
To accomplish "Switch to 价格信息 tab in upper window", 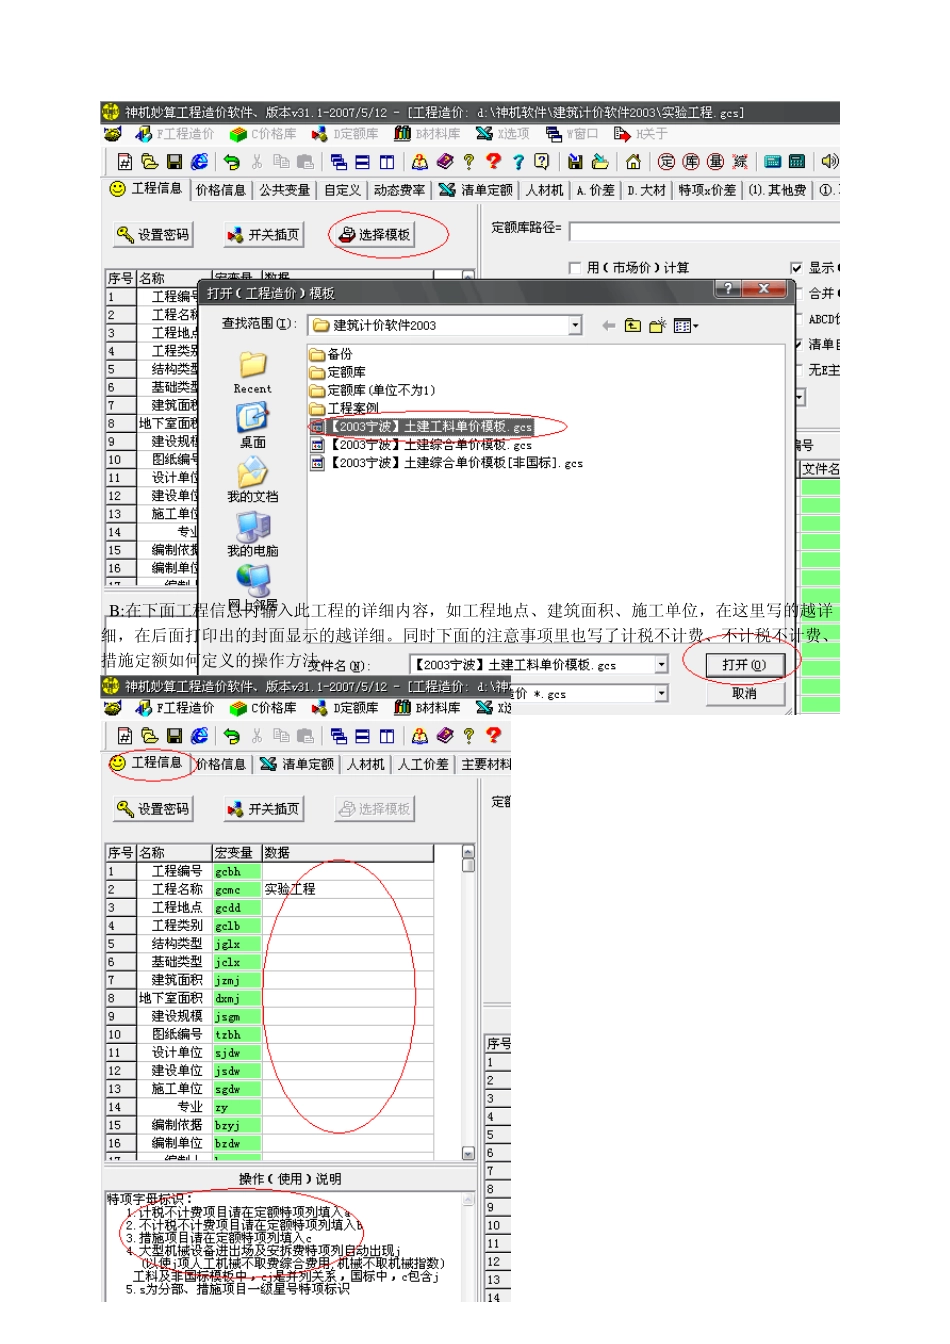I will click(x=221, y=190).
